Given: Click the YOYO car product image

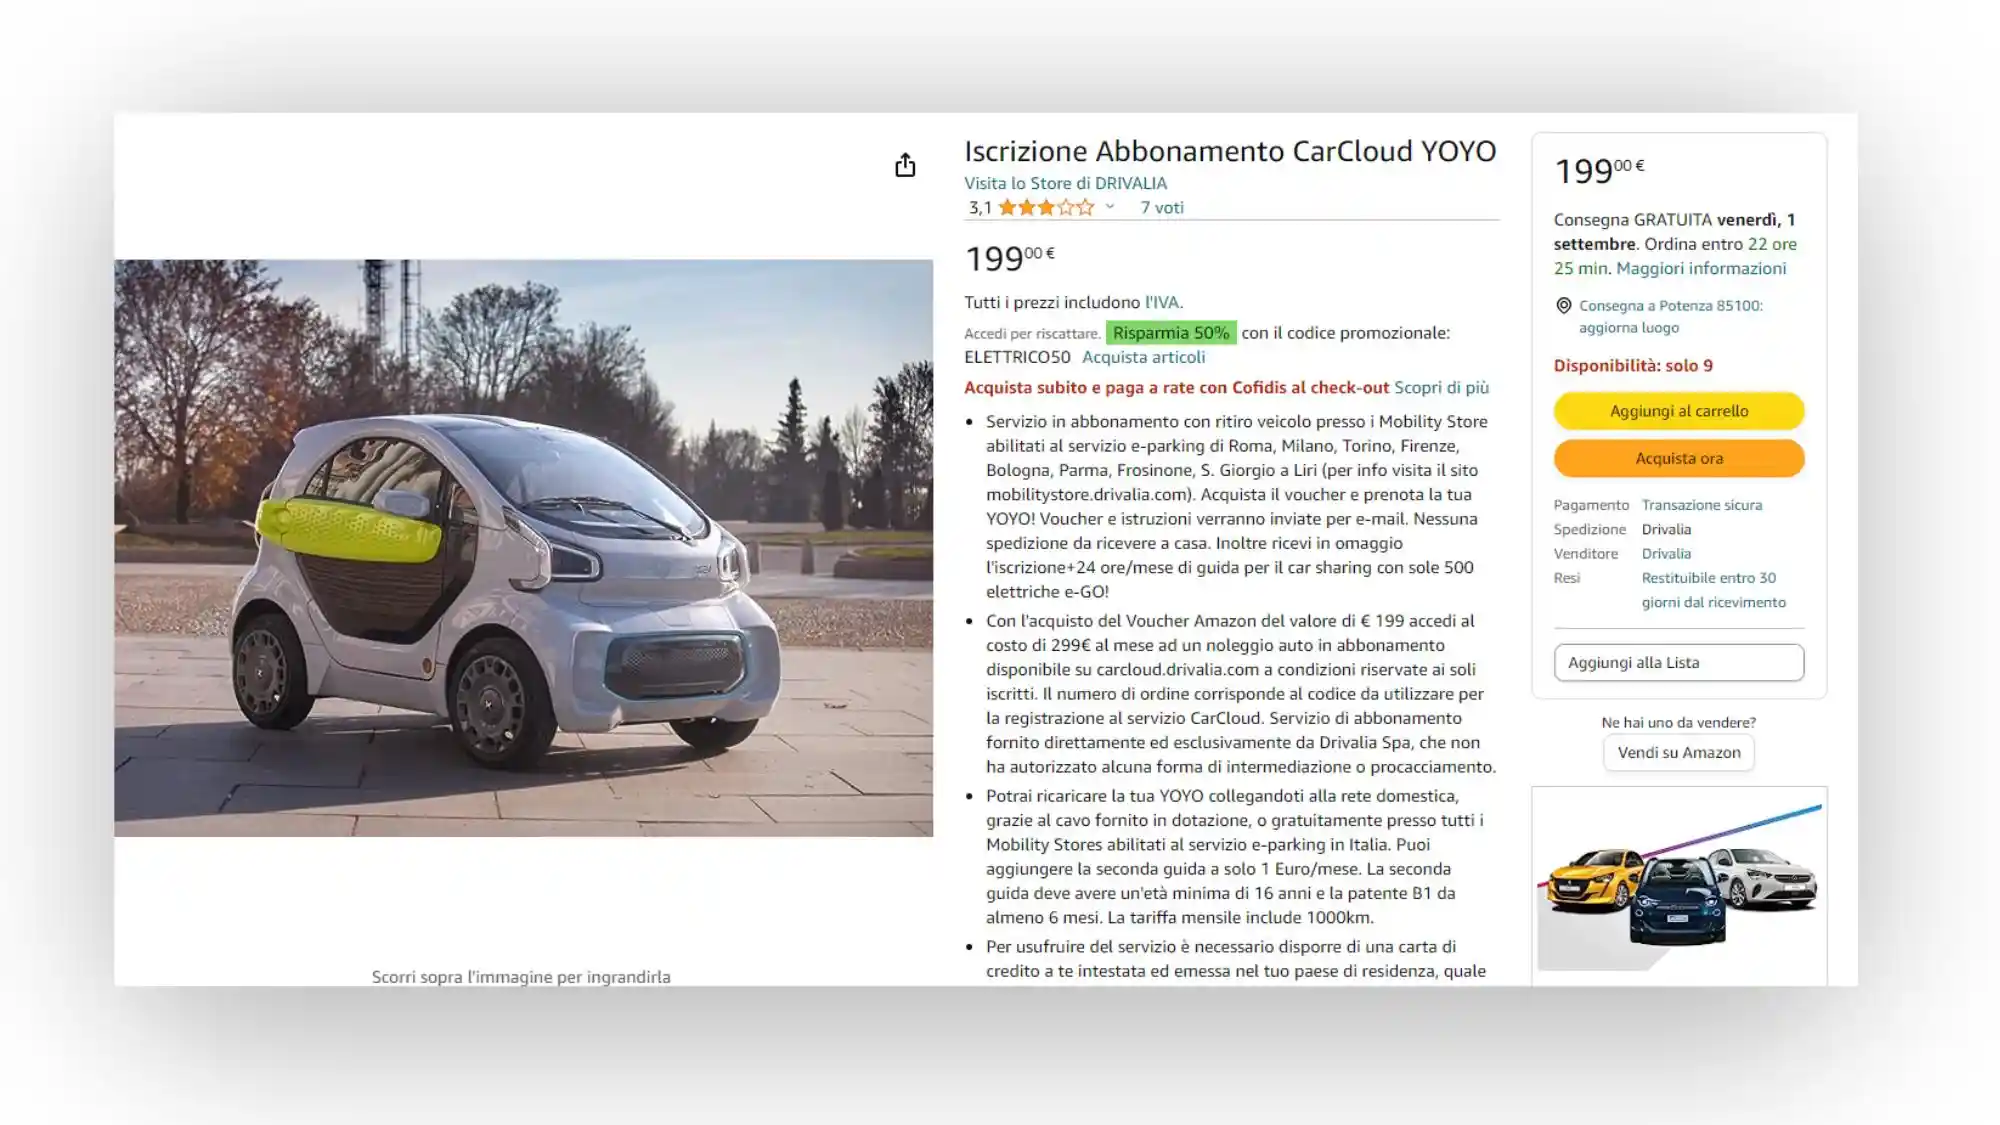Looking at the screenshot, I should (523, 548).
